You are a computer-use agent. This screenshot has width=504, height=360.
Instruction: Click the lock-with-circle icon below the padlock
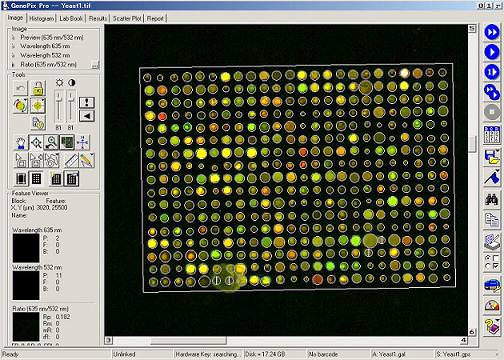point(38,123)
